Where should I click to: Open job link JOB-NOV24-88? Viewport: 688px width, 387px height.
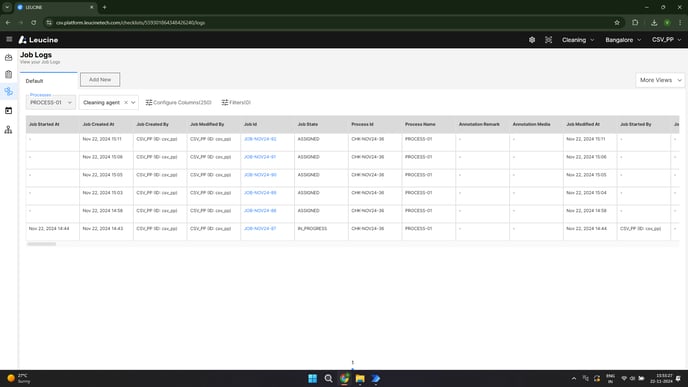point(260,211)
